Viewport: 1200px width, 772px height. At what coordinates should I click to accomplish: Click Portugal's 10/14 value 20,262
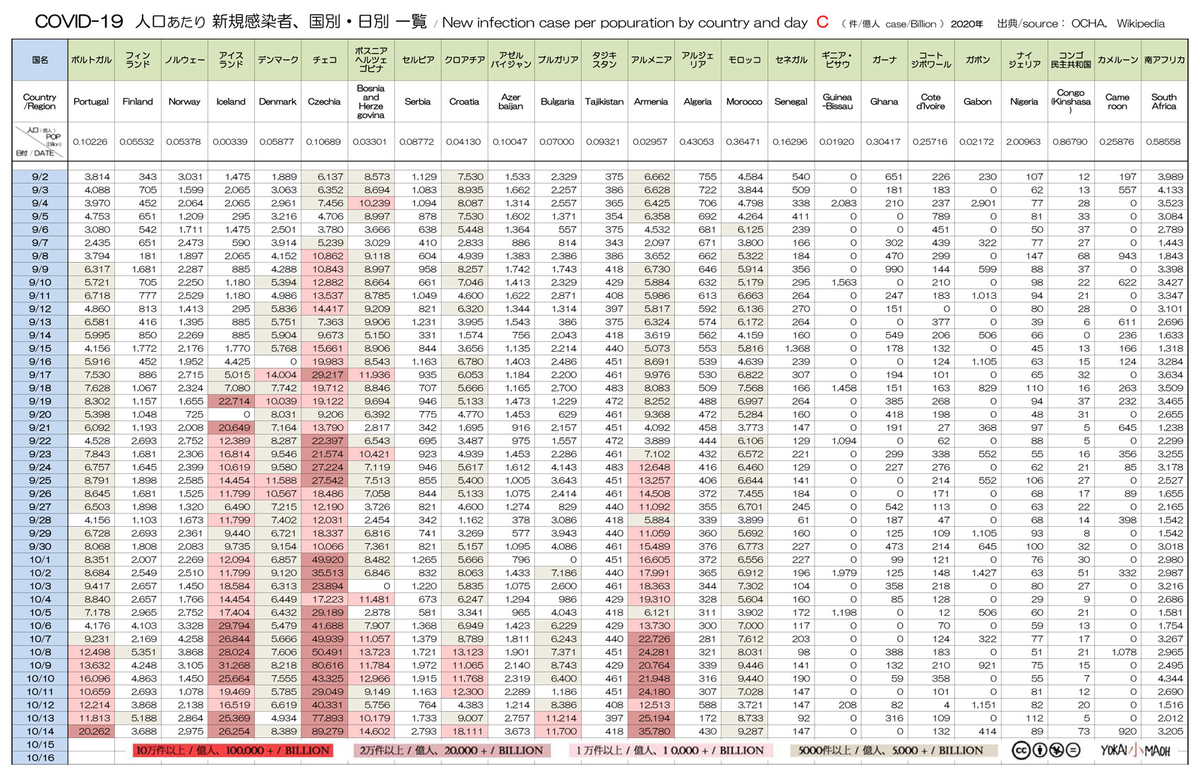pos(90,731)
